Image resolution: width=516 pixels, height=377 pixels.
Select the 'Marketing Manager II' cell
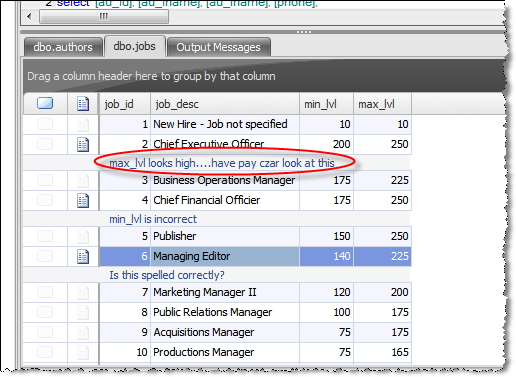(225, 292)
